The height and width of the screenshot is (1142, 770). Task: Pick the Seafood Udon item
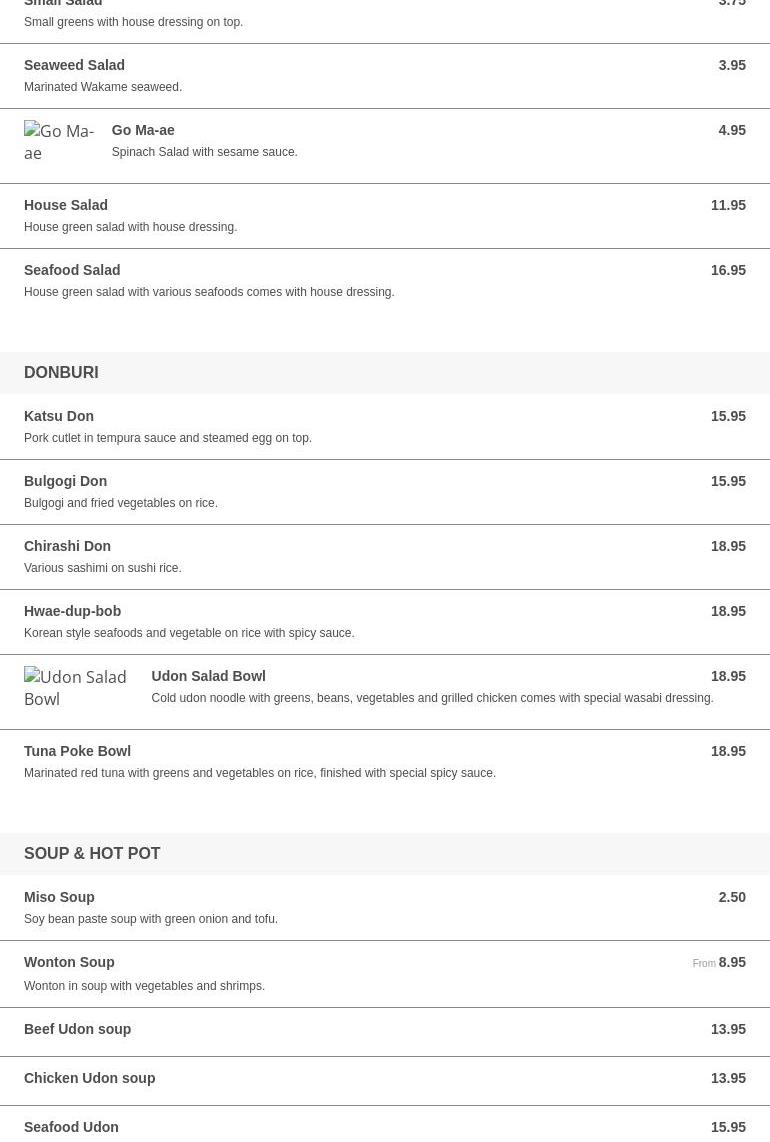point(71,1127)
